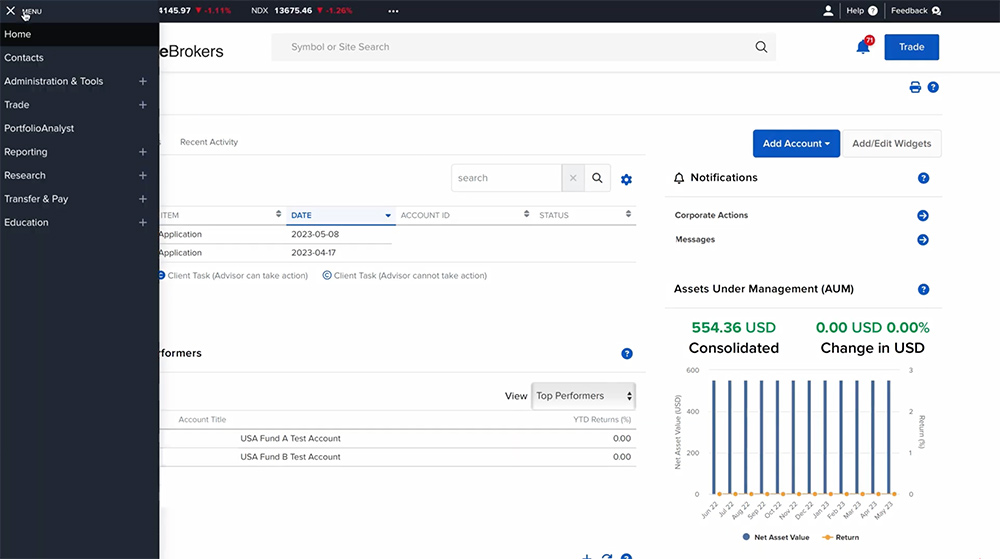Image resolution: width=1000 pixels, height=559 pixels.
Task: Expand the Reporting menu section
Action: pos(143,152)
